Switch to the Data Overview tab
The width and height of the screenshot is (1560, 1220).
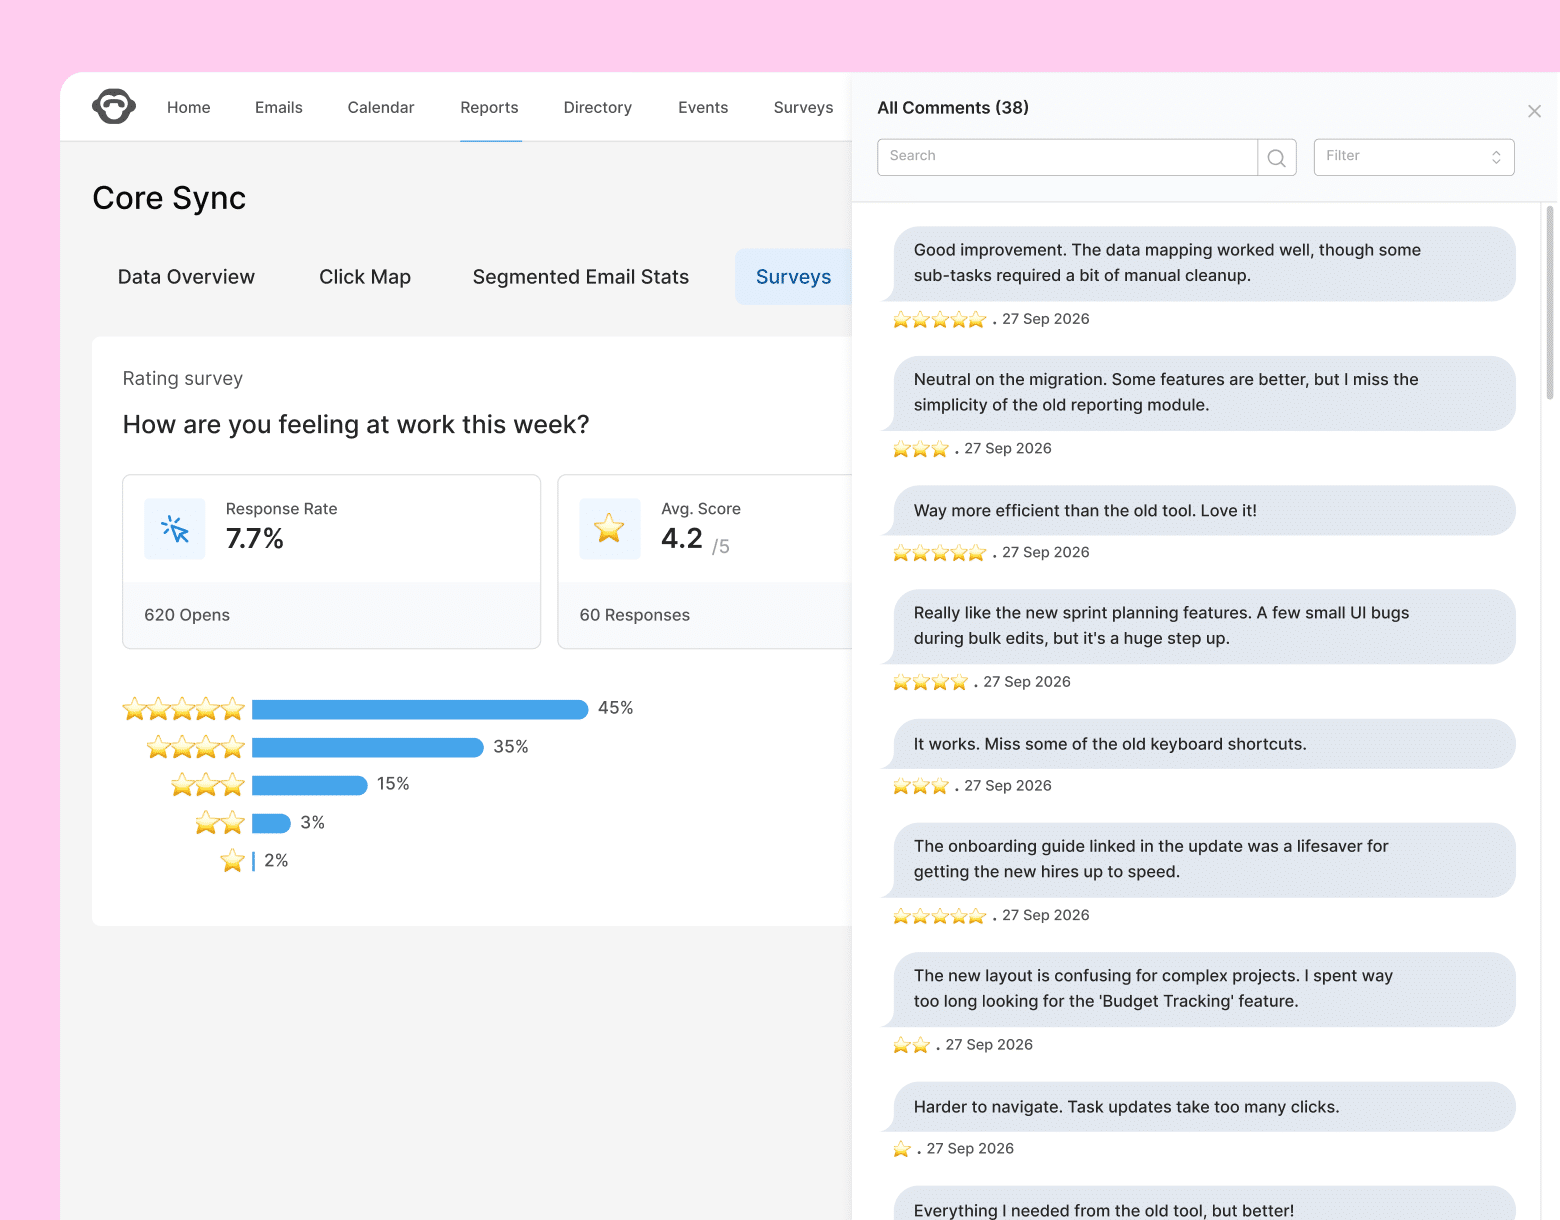click(186, 277)
